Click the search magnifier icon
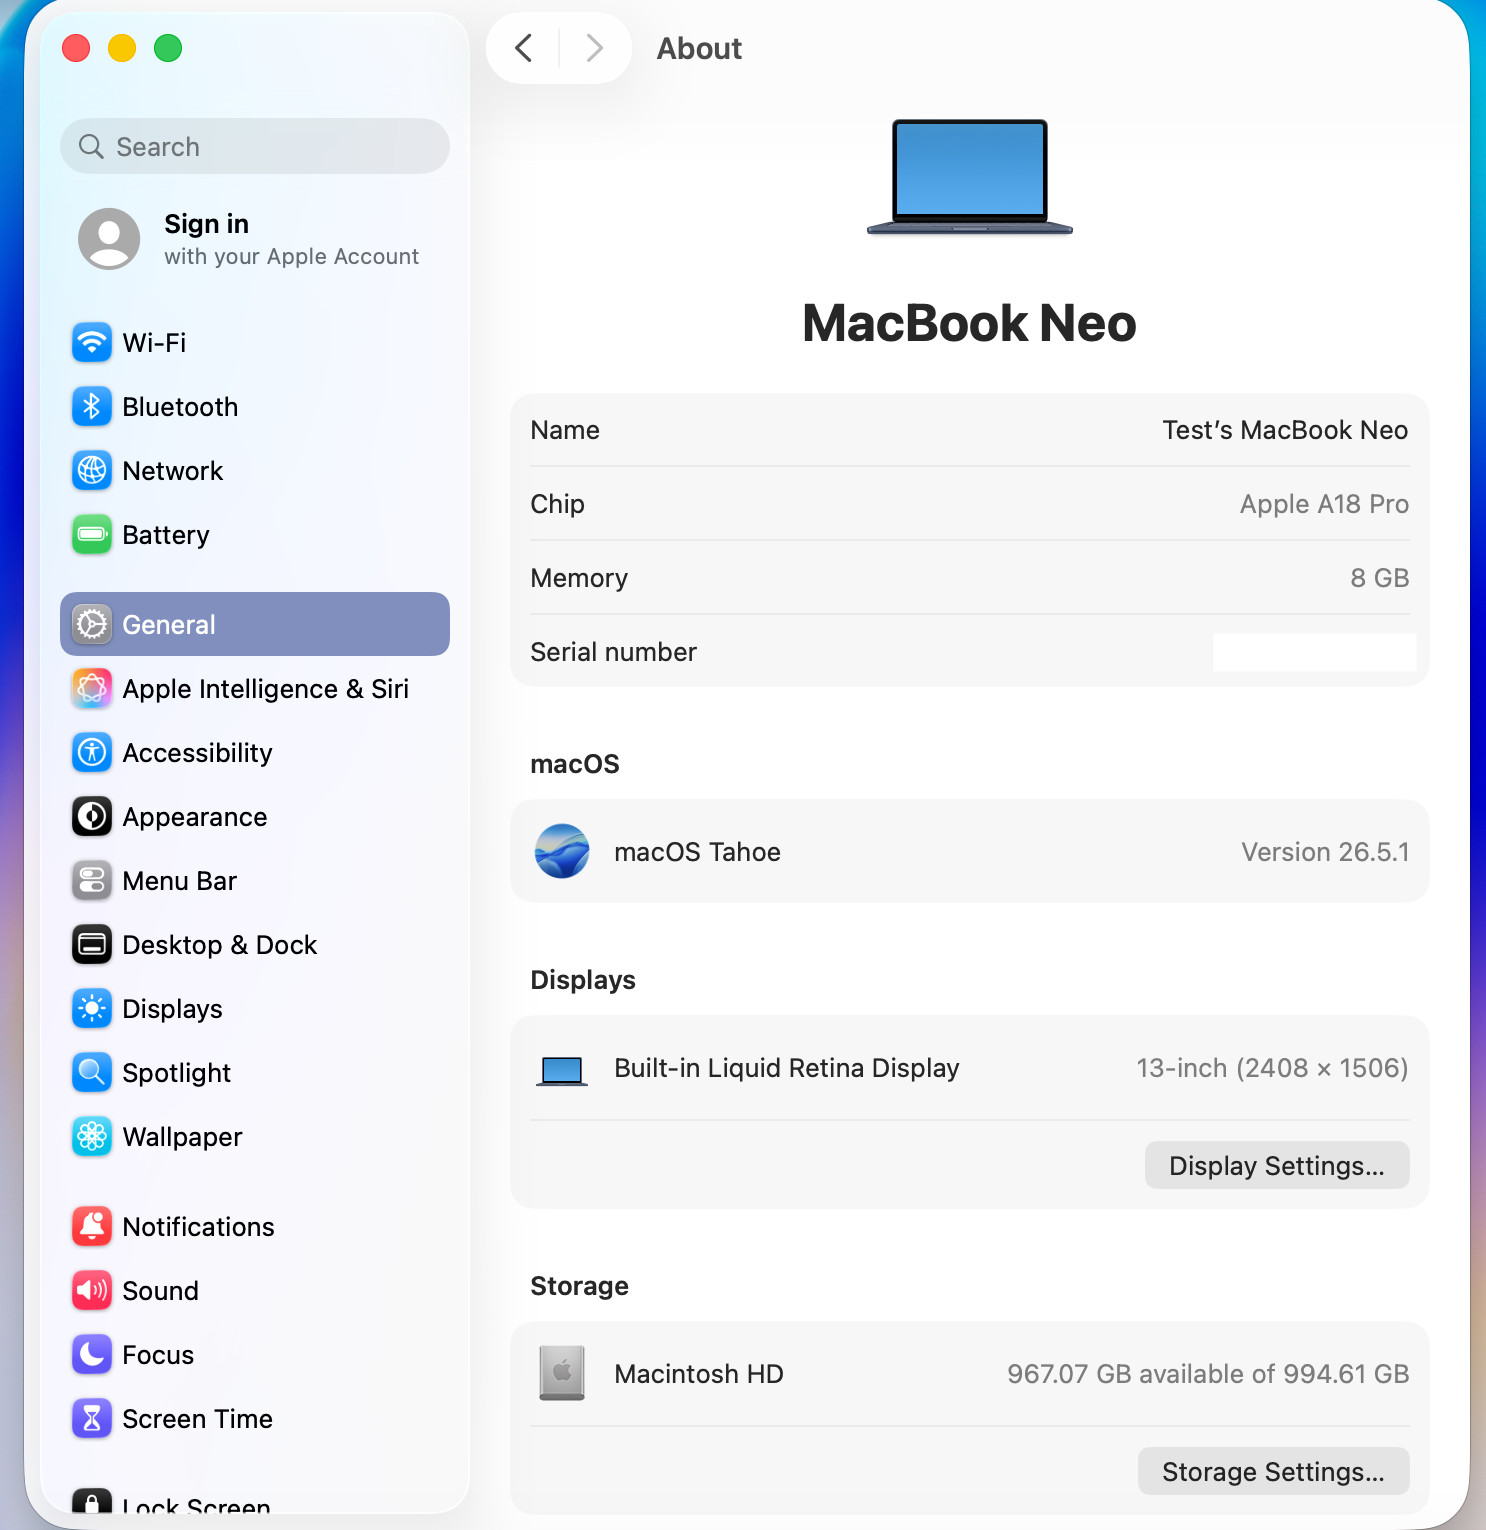This screenshot has height=1530, width=1486. [x=91, y=146]
